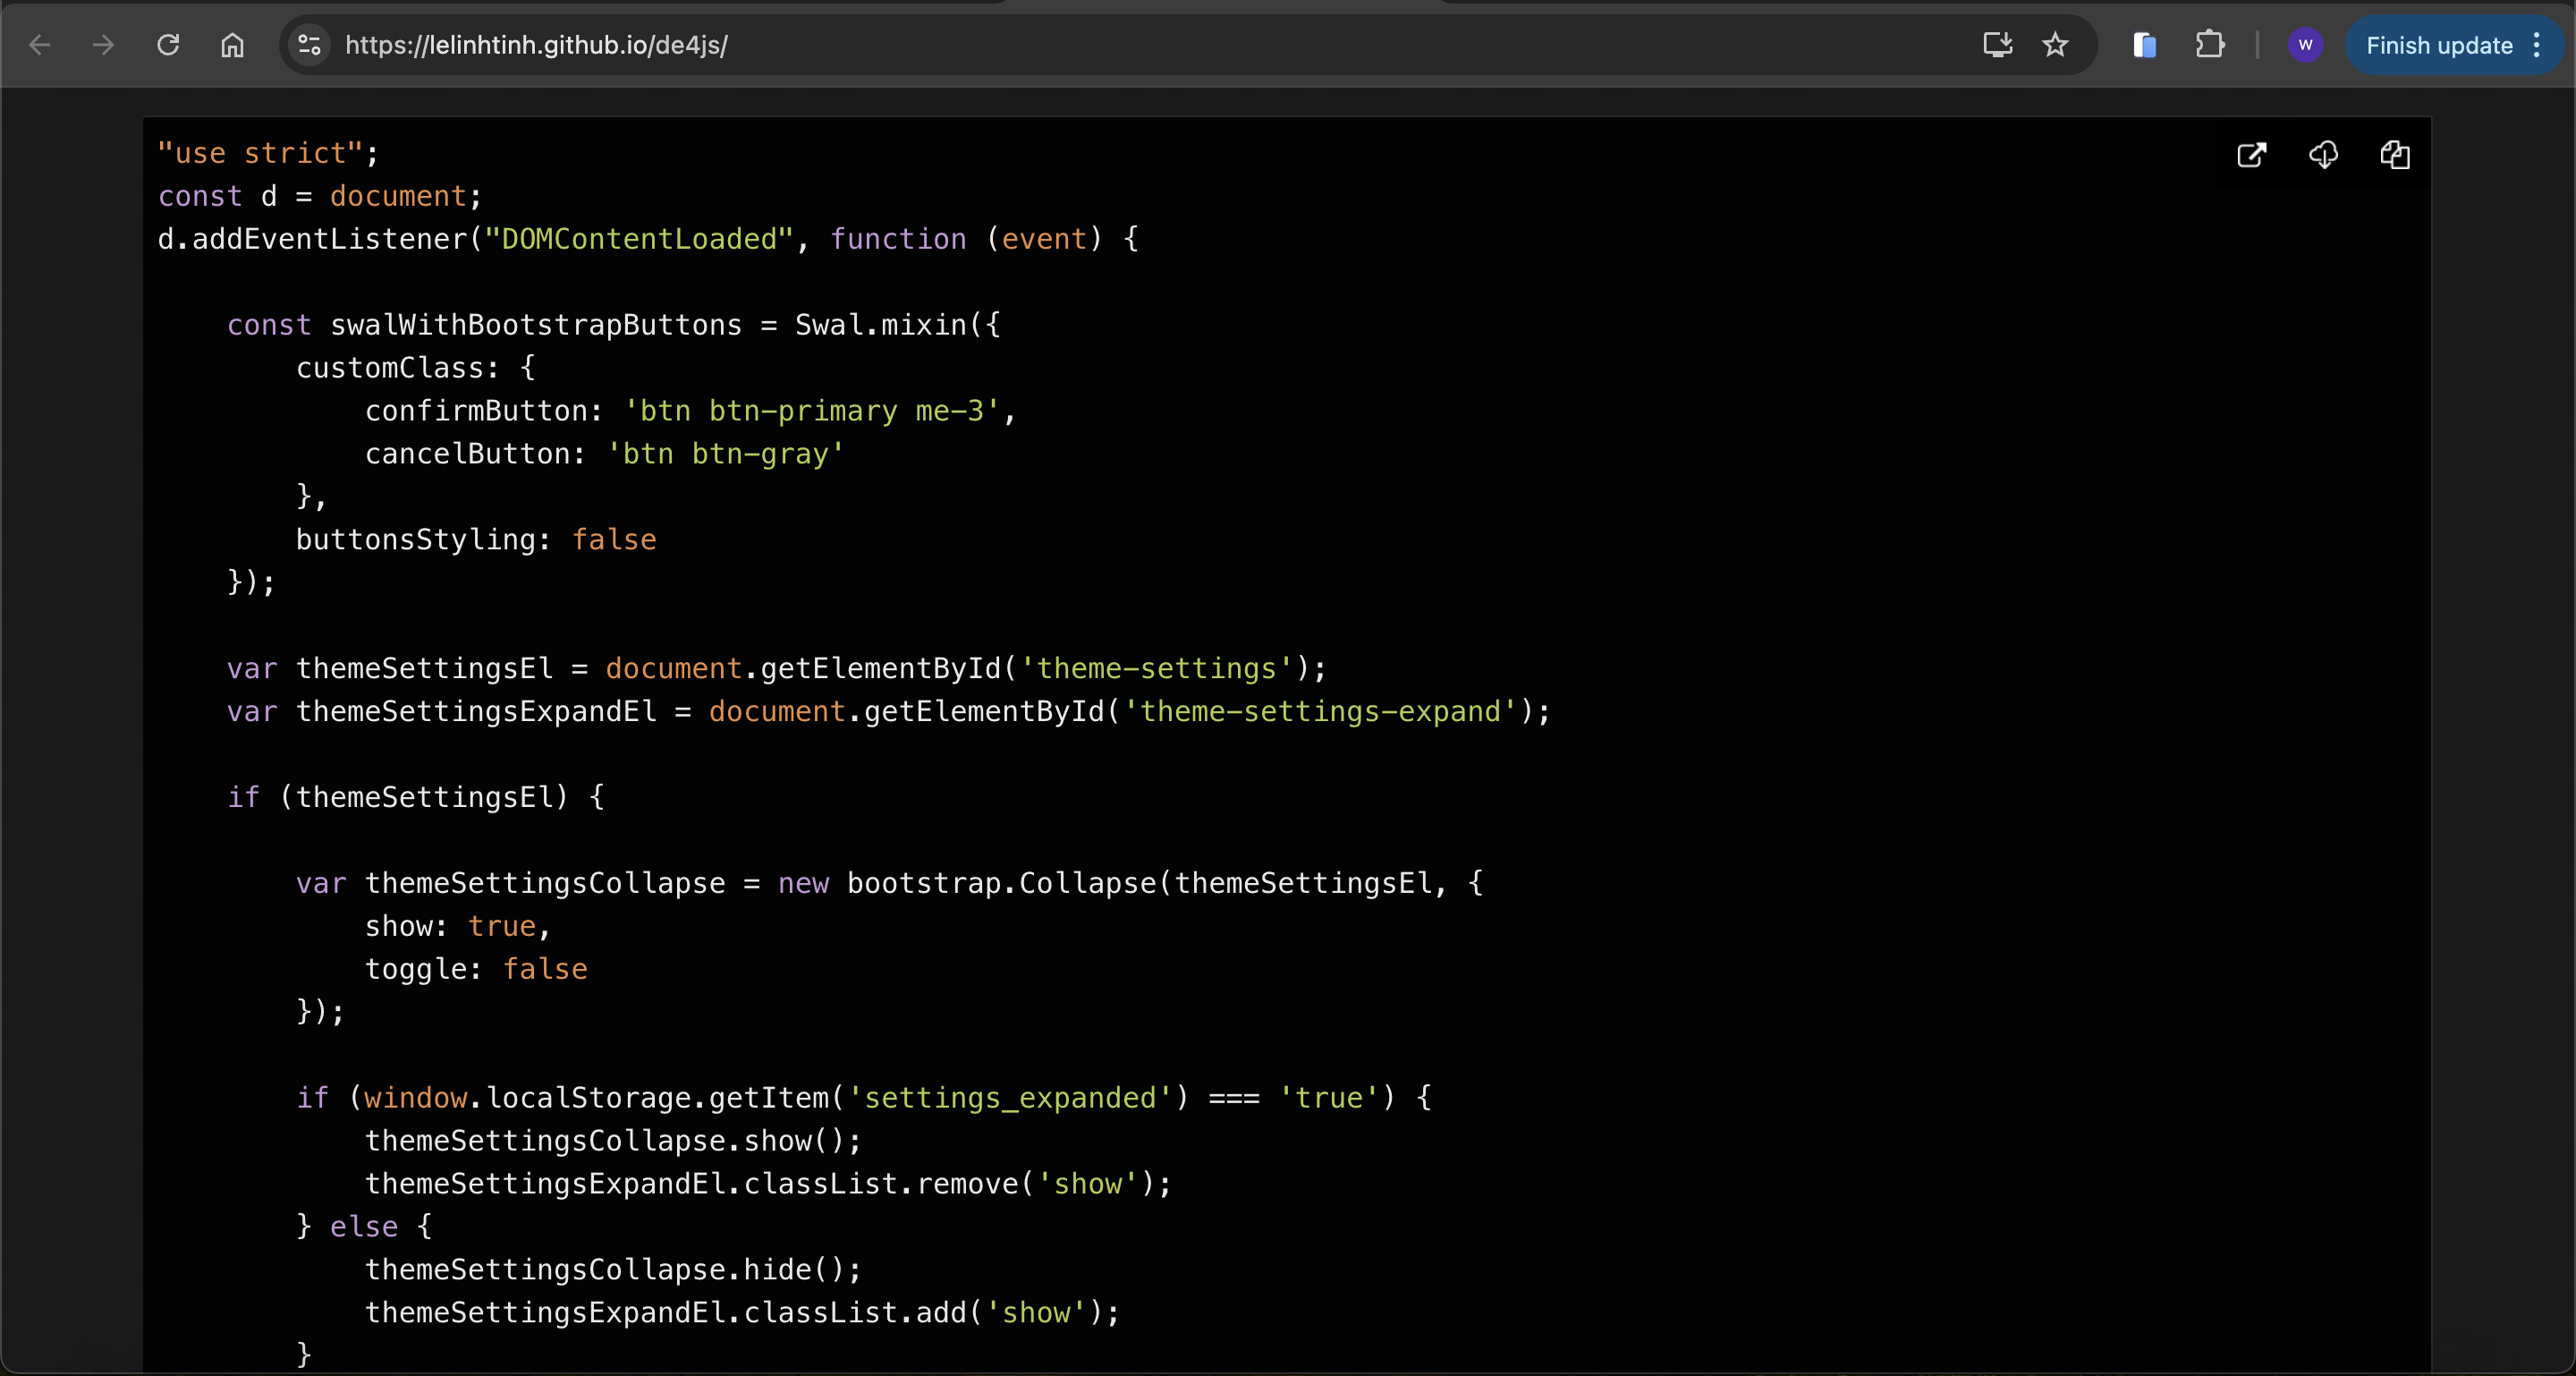View site information for lelinhtinh.github.io
The image size is (2576, 1376).
[310, 45]
